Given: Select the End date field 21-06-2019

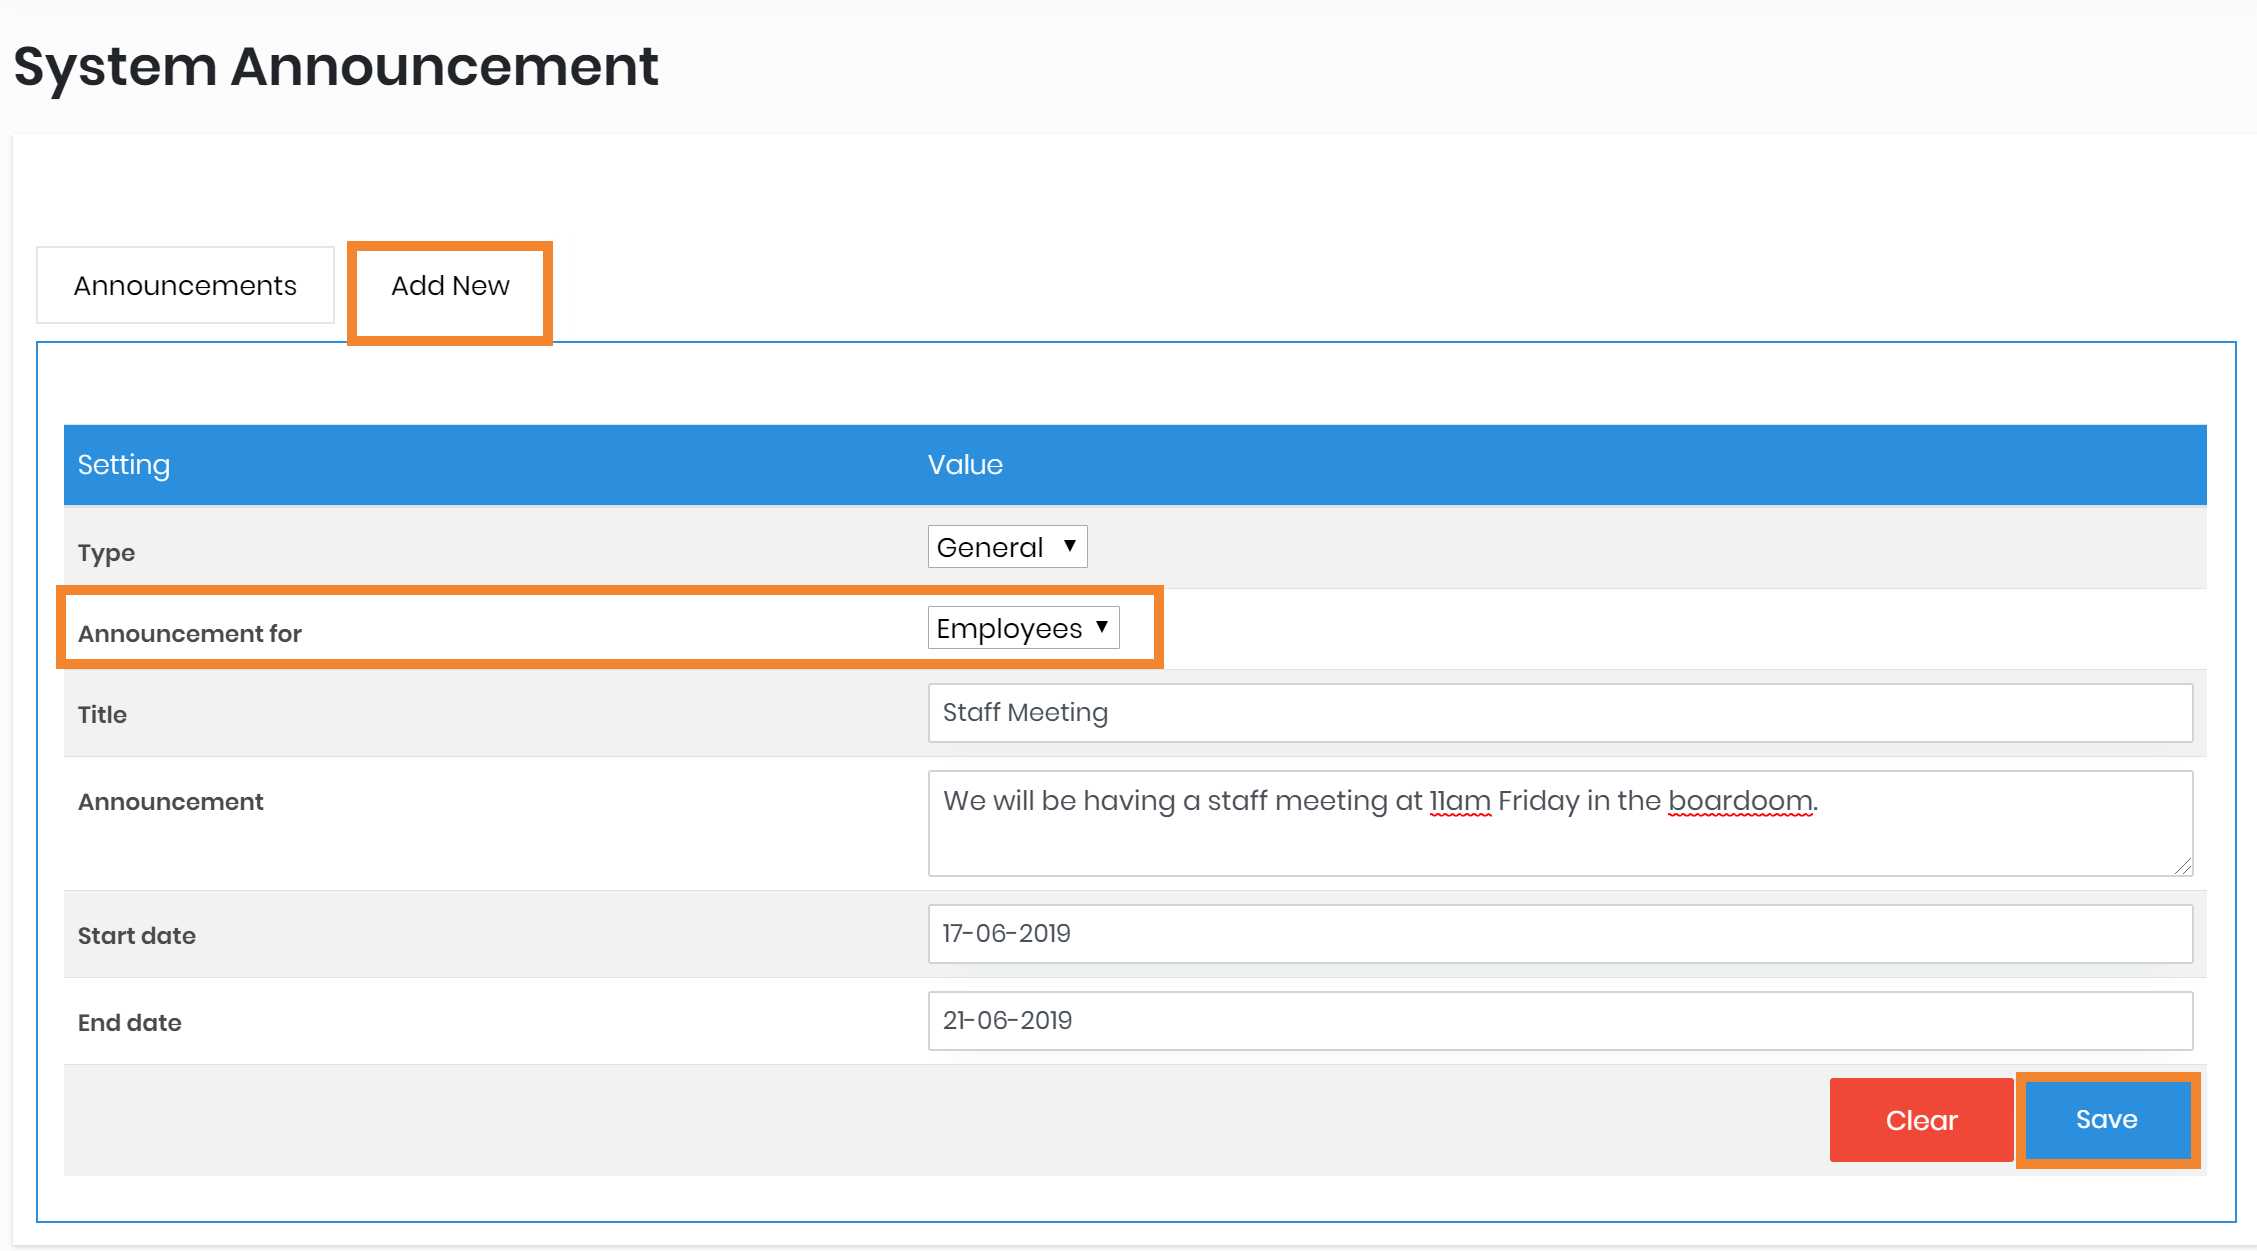Looking at the screenshot, I should pyautogui.click(x=1560, y=1021).
